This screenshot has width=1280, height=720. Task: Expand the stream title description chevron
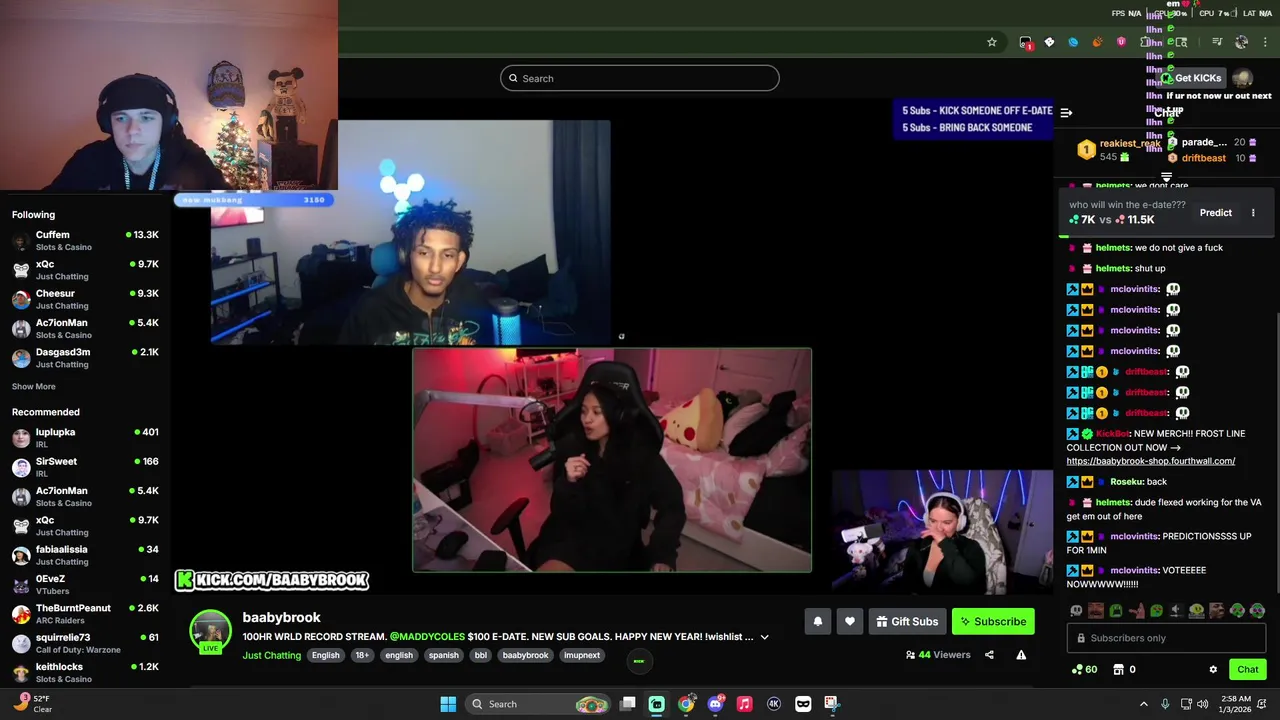(x=764, y=637)
